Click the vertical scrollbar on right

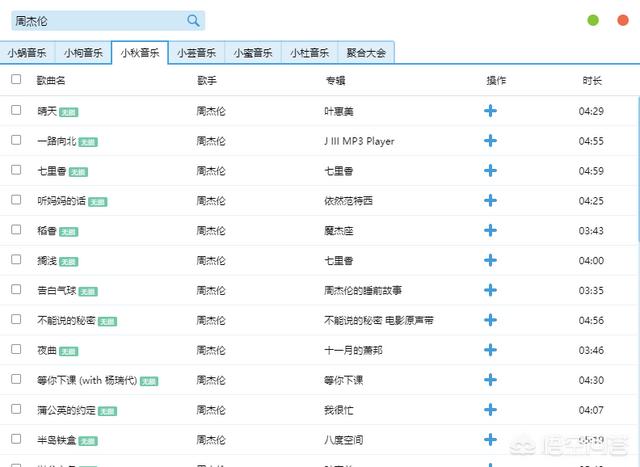tap(637, 170)
